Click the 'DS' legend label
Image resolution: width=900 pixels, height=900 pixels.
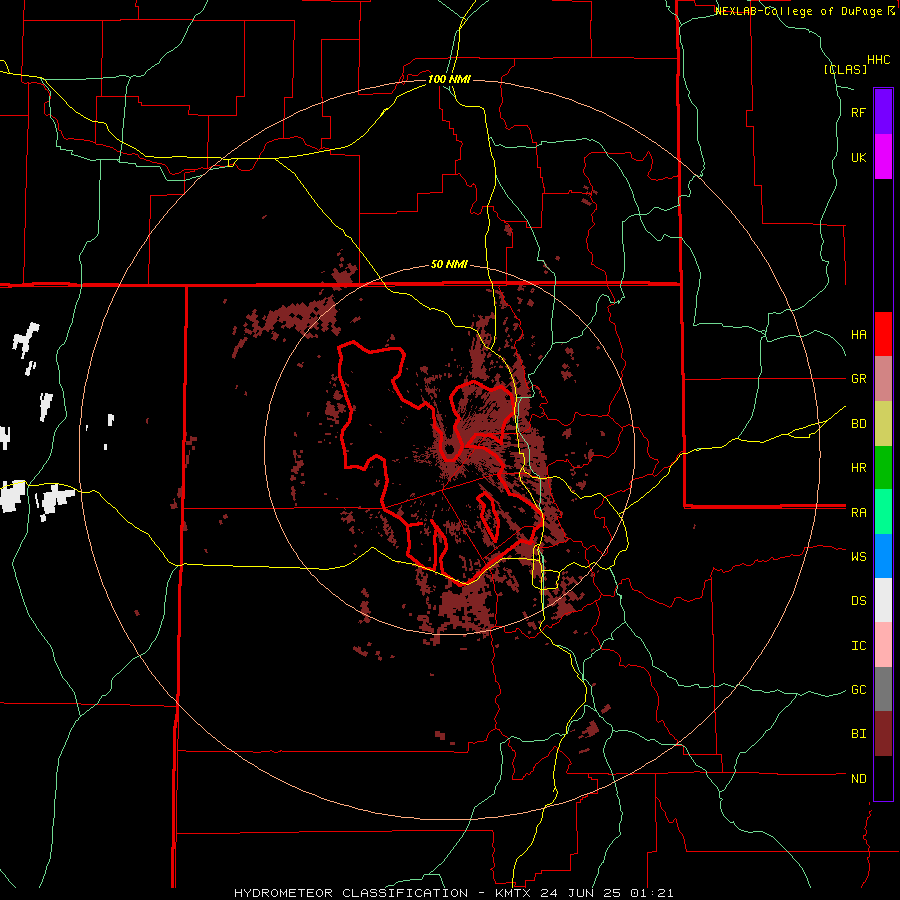coord(858,601)
